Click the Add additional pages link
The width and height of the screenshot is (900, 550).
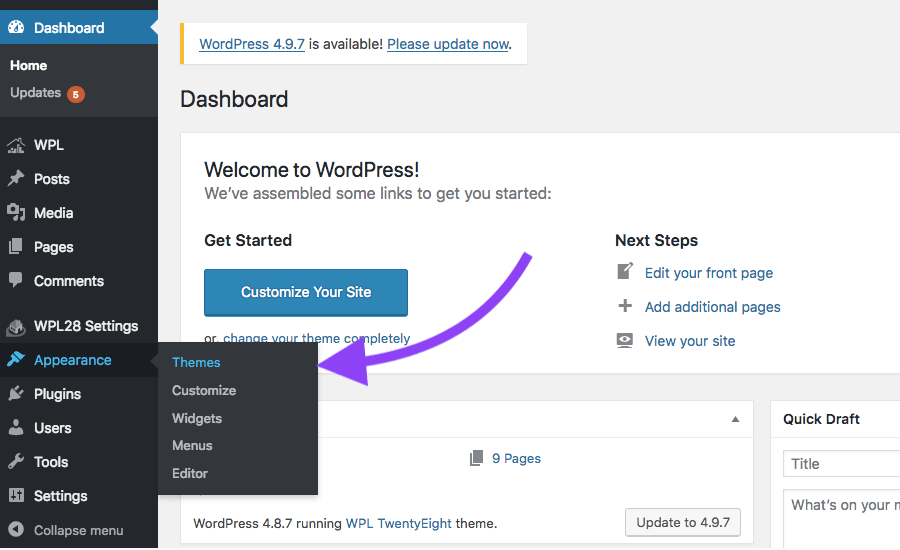[x=713, y=307]
